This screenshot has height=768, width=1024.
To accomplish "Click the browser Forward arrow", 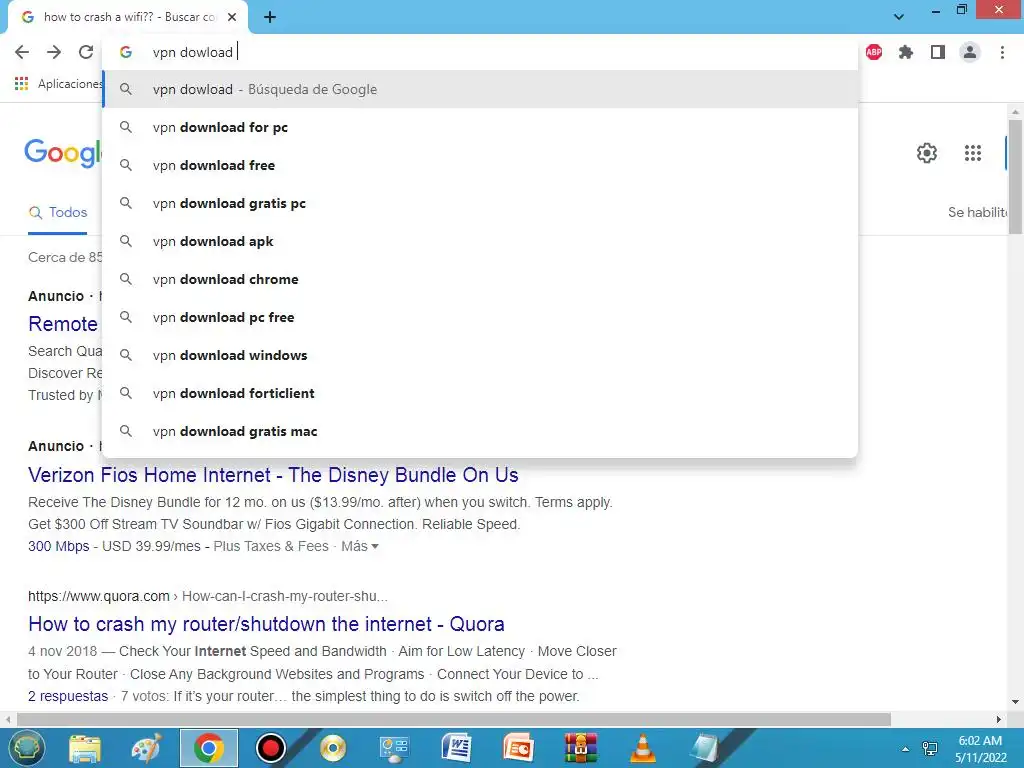I will tap(54, 52).
